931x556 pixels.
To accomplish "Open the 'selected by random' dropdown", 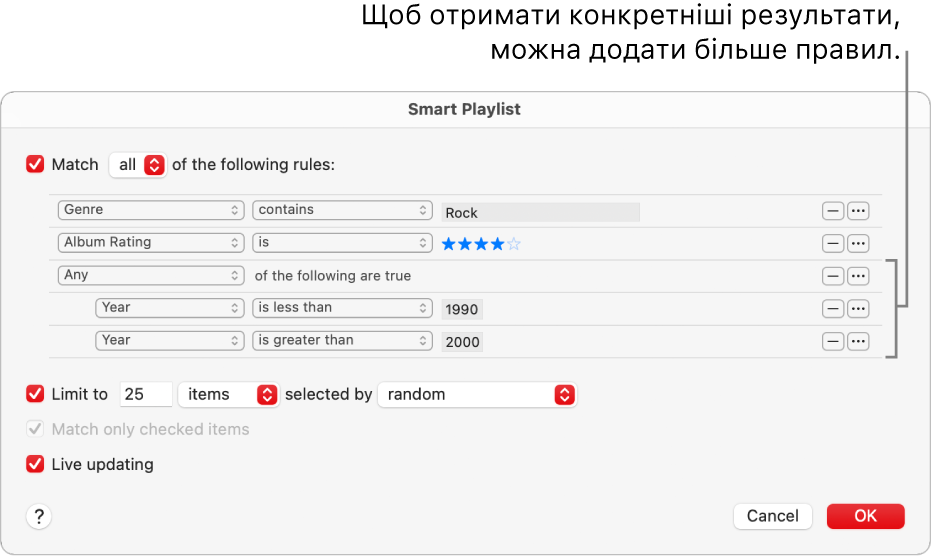I will [478, 395].
